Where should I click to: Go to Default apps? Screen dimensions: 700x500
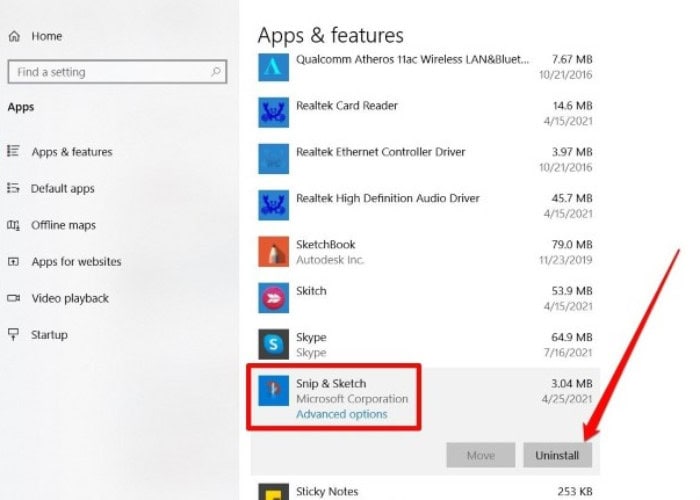pos(62,188)
